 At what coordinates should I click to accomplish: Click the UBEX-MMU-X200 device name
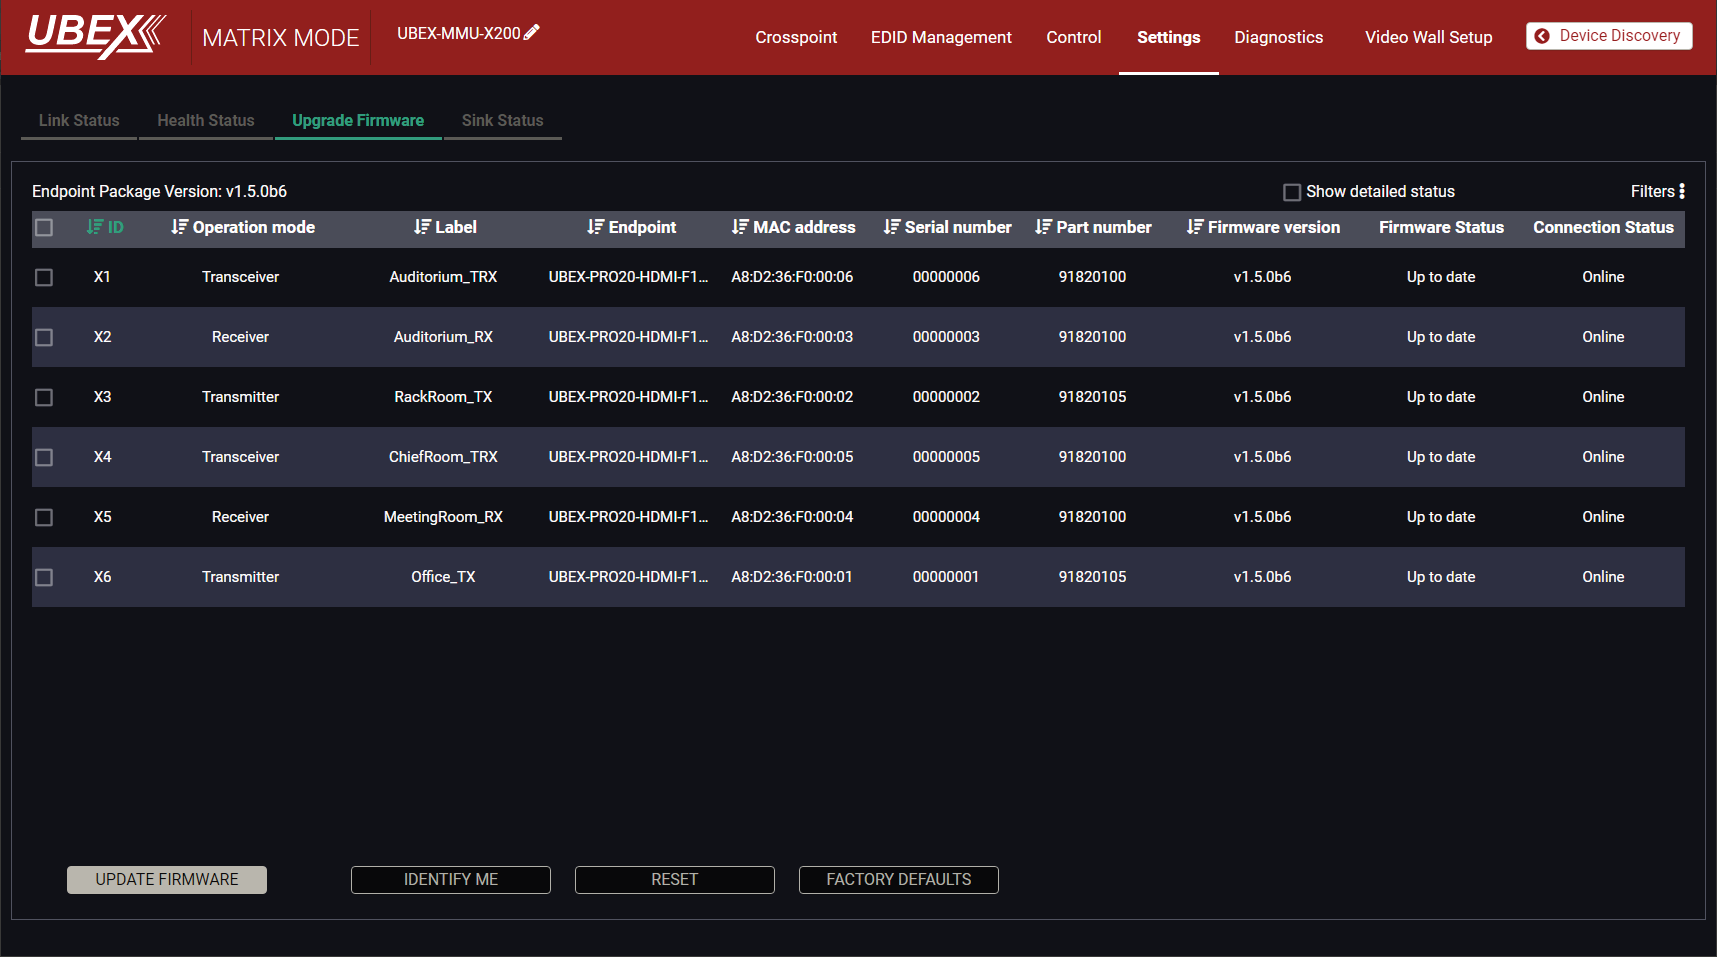[458, 33]
